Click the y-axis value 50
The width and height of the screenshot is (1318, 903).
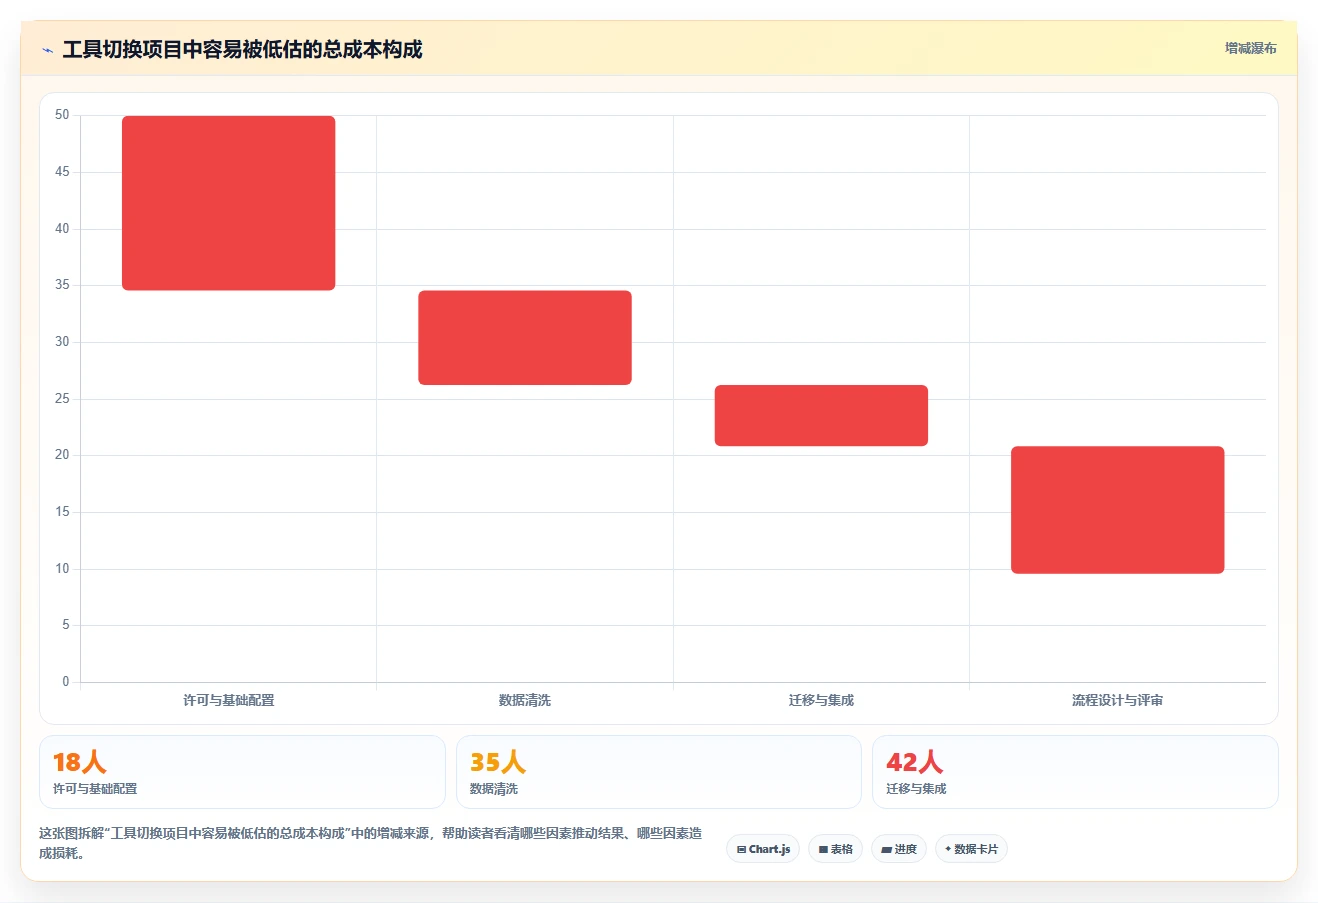(x=62, y=115)
